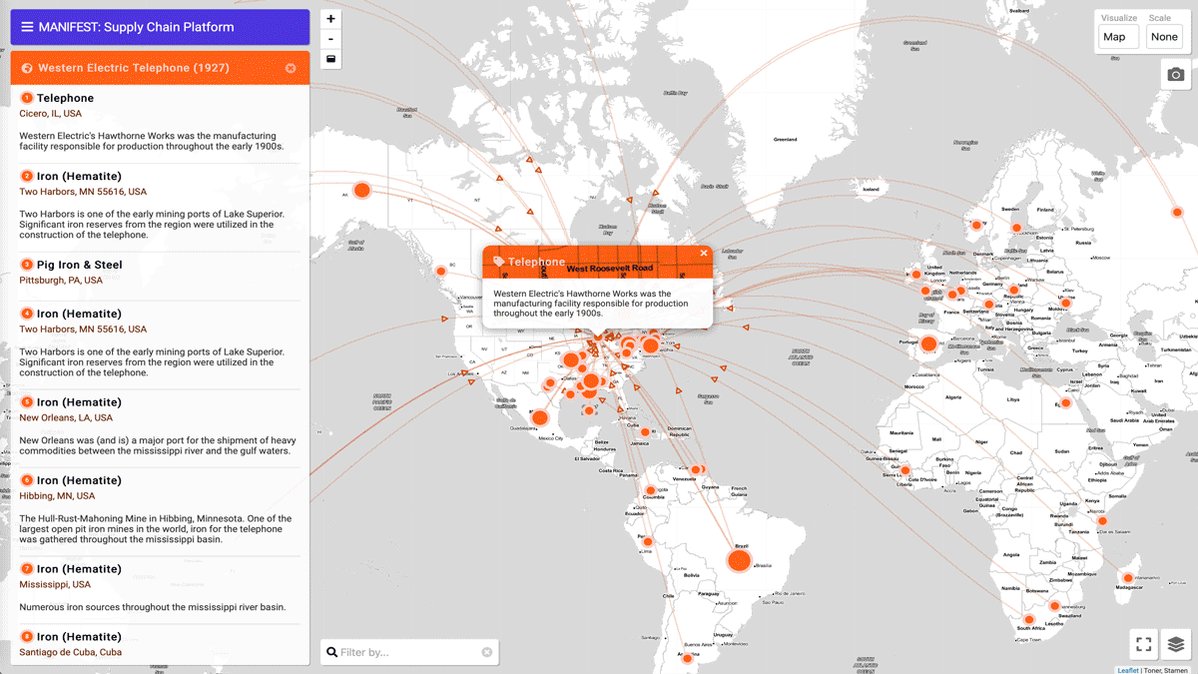Open the Scale None dropdown

(1164, 37)
